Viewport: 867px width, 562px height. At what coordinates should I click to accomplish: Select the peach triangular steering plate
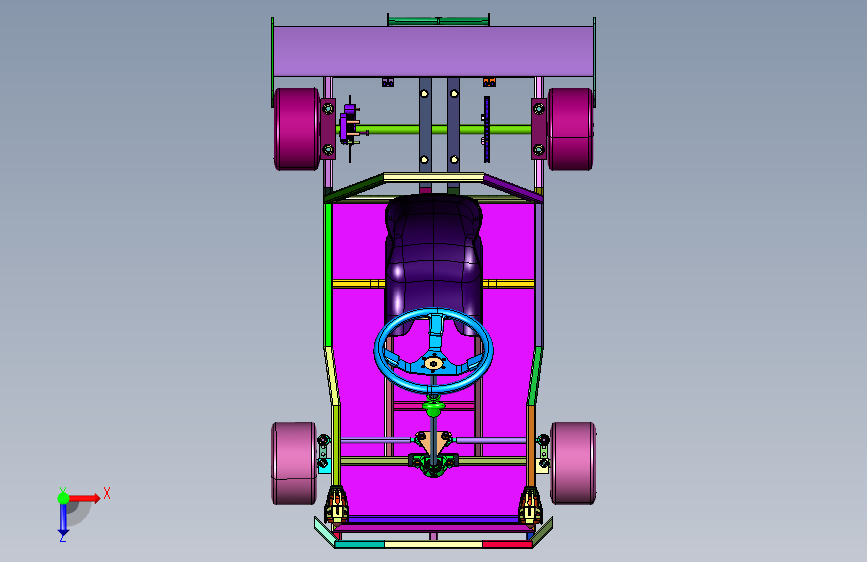coord(433,444)
